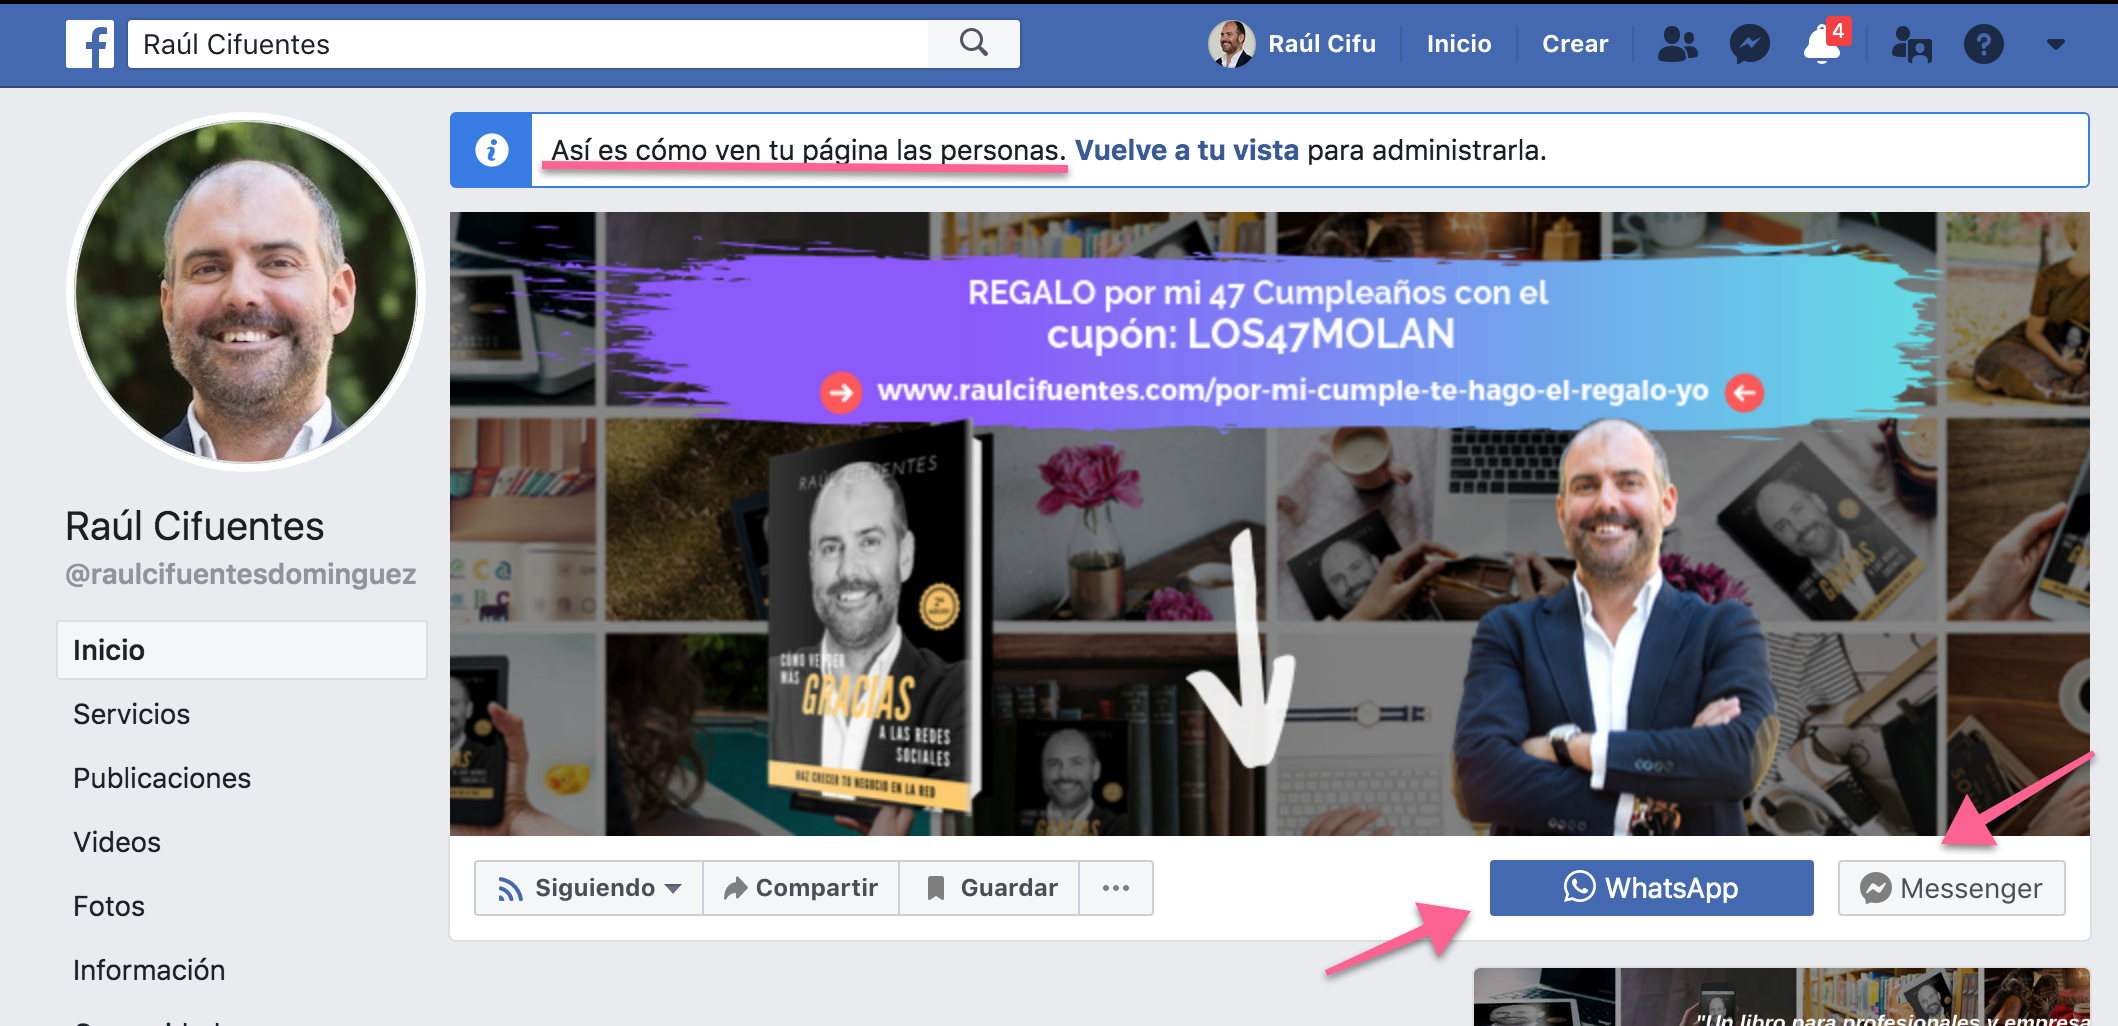
Task: Open the notifications bell icon
Action: [1822, 44]
